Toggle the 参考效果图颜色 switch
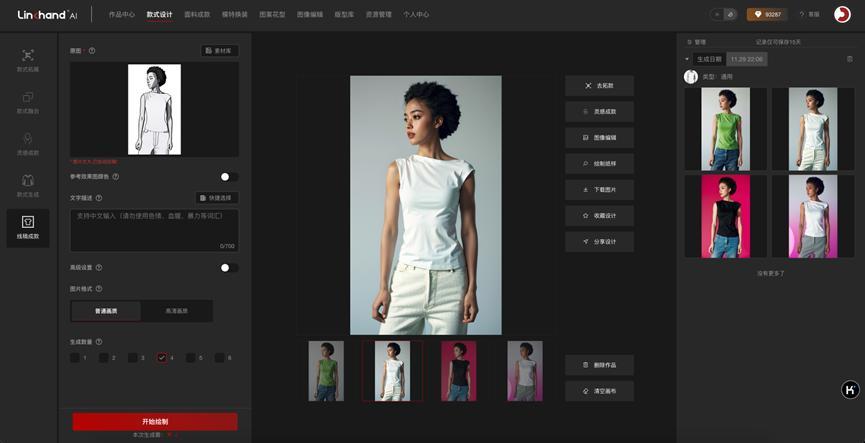The height and width of the screenshot is (443, 865). pyautogui.click(x=228, y=177)
